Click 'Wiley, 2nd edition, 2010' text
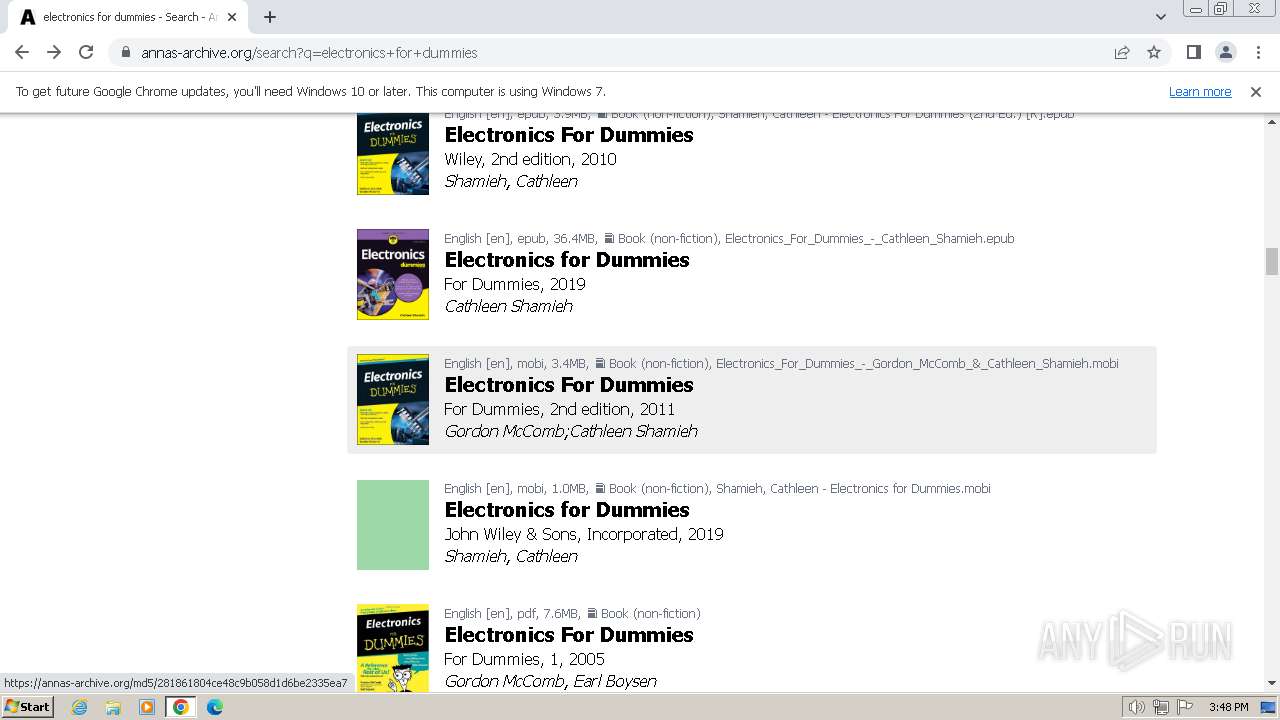 530,159
